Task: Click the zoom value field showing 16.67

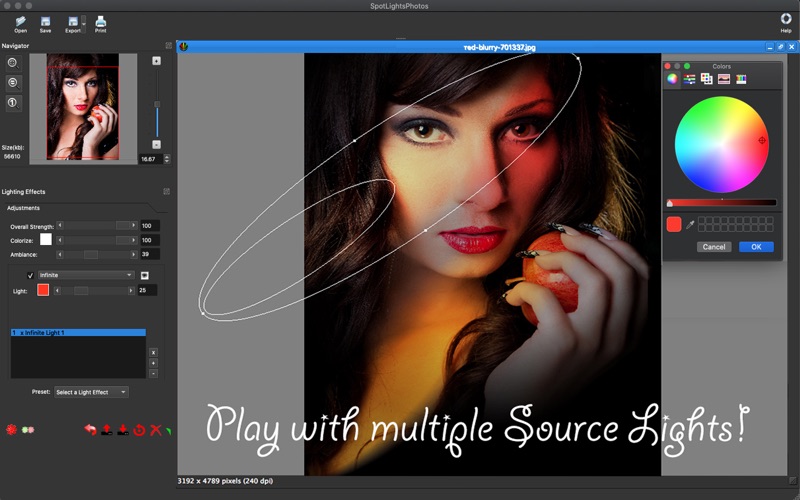Action: coord(151,159)
